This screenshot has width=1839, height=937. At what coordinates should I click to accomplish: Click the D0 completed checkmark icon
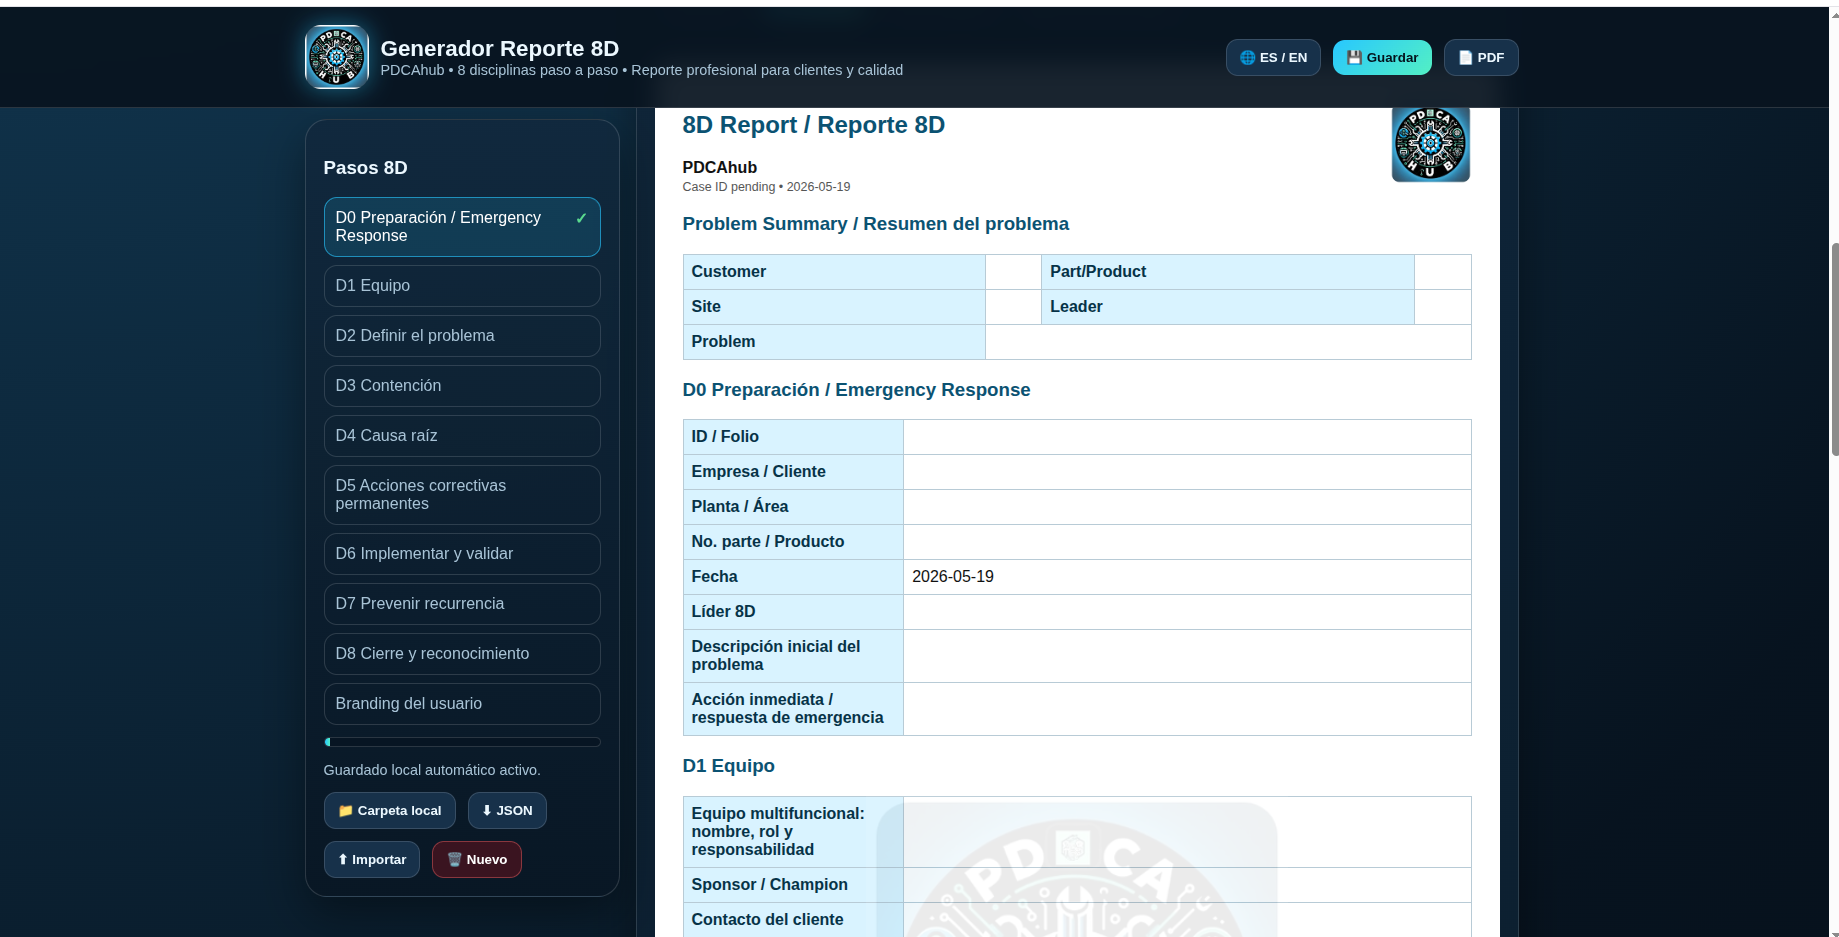[x=581, y=218]
